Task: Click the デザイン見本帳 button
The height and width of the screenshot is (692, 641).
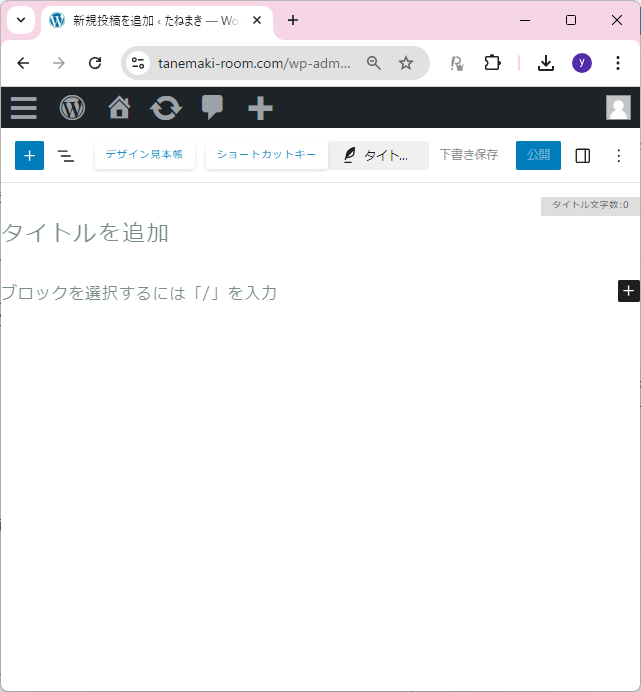Action: coord(144,155)
